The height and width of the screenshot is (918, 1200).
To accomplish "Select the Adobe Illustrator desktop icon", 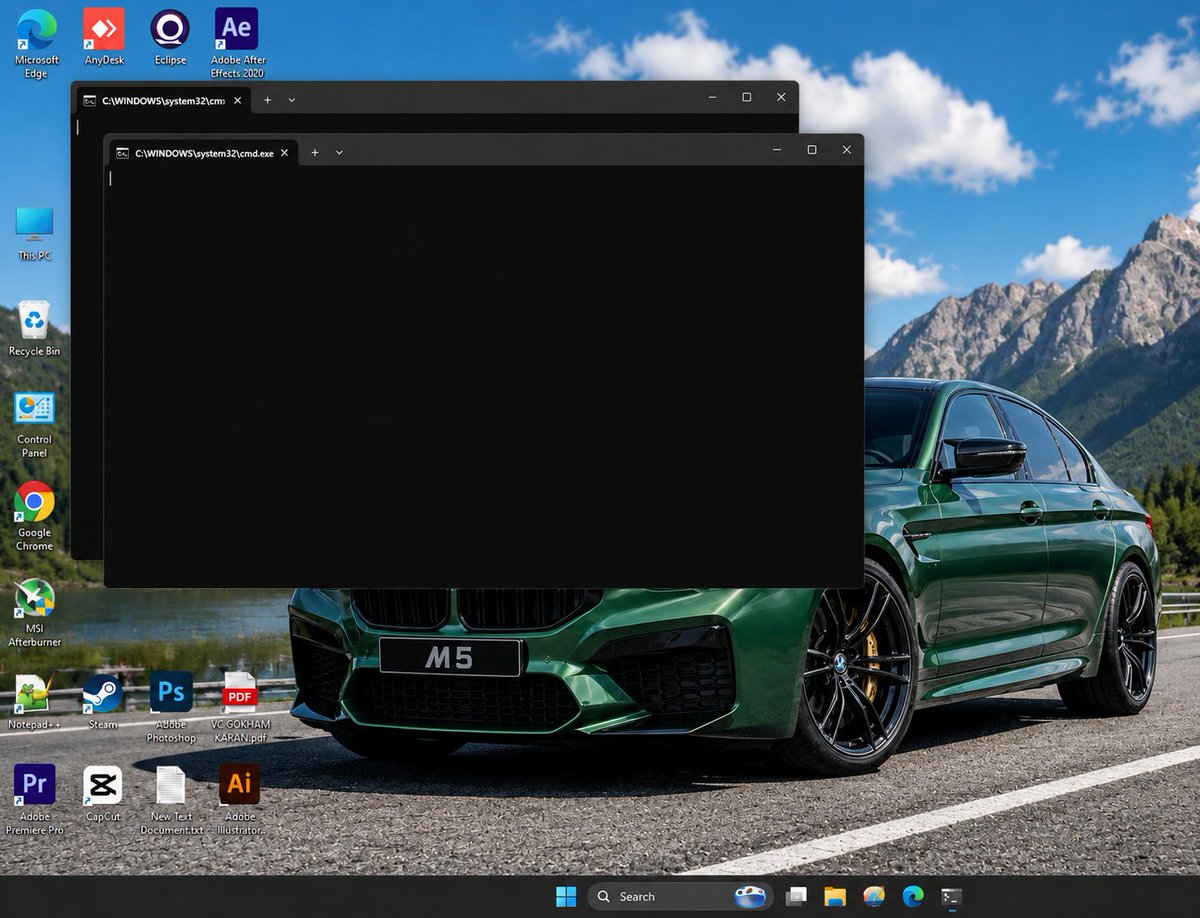I will coord(240,800).
